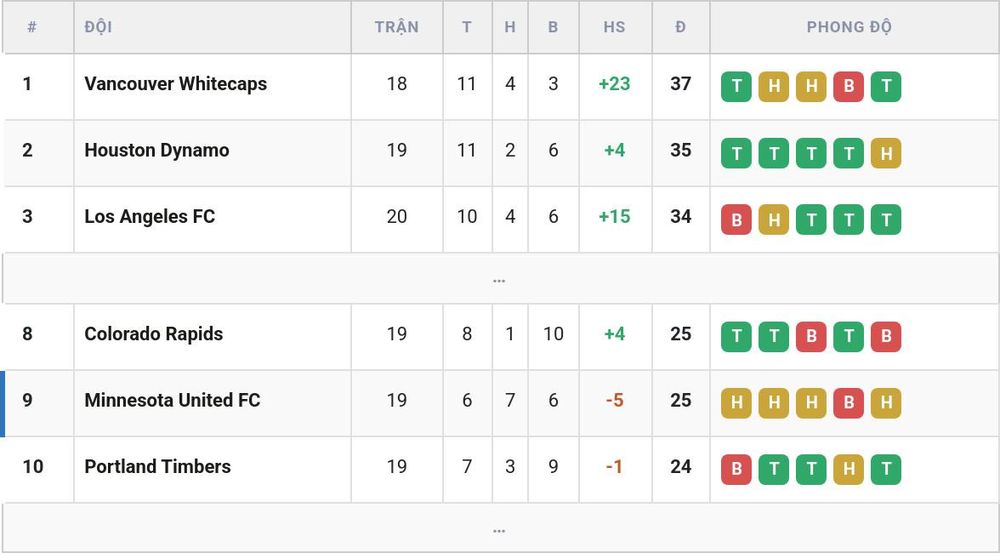Viewport: 1000px width, 553px height.
Task: Click Portland Timbers' red B form badge
Action: [x=736, y=469]
